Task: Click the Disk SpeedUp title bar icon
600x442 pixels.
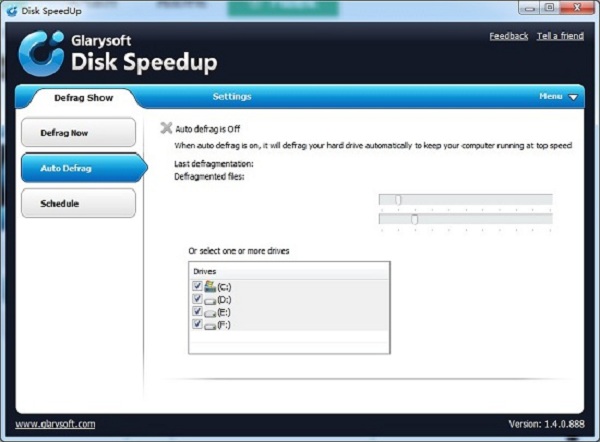Action: (x=12, y=11)
